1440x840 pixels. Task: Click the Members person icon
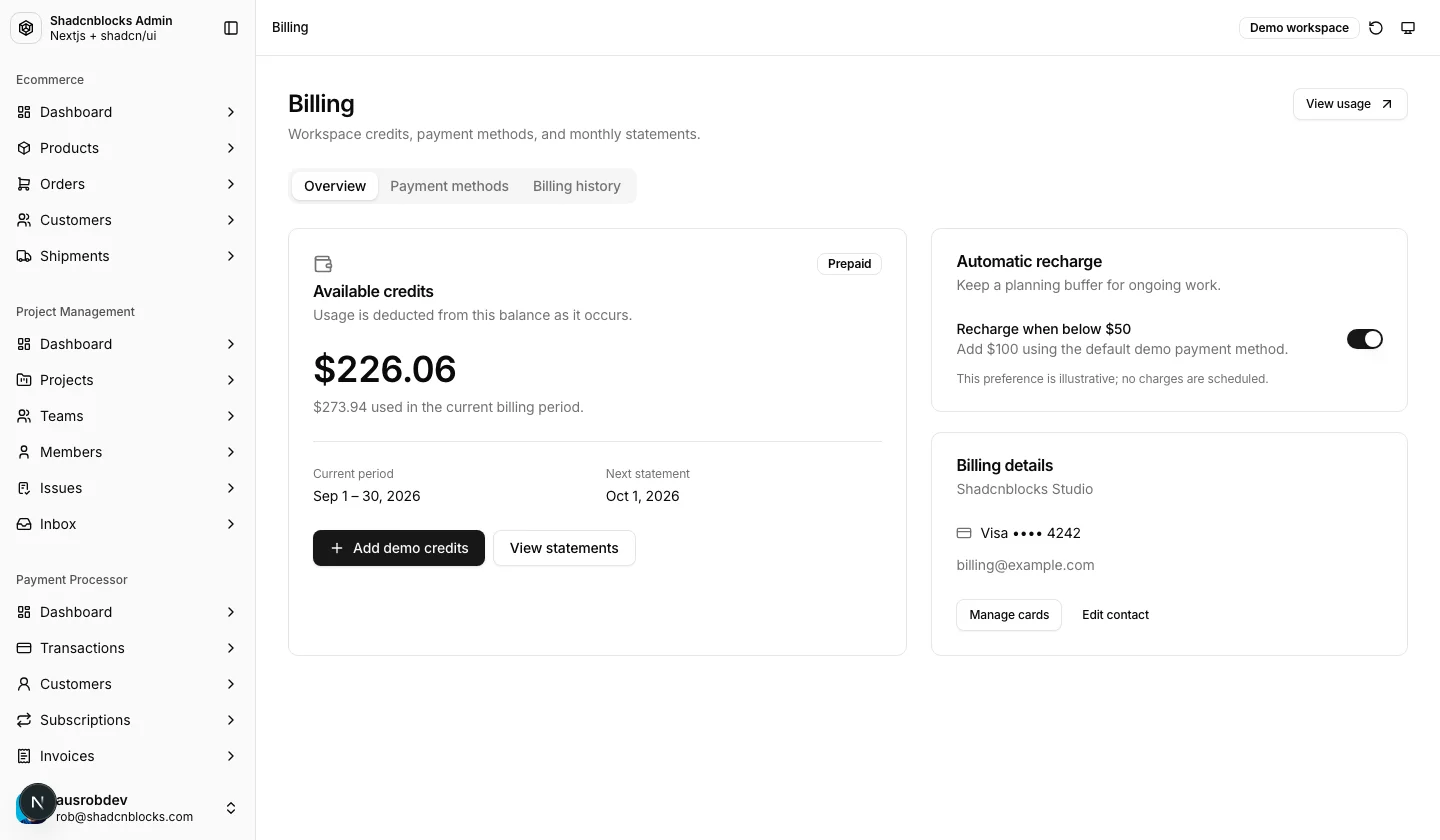coord(24,452)
